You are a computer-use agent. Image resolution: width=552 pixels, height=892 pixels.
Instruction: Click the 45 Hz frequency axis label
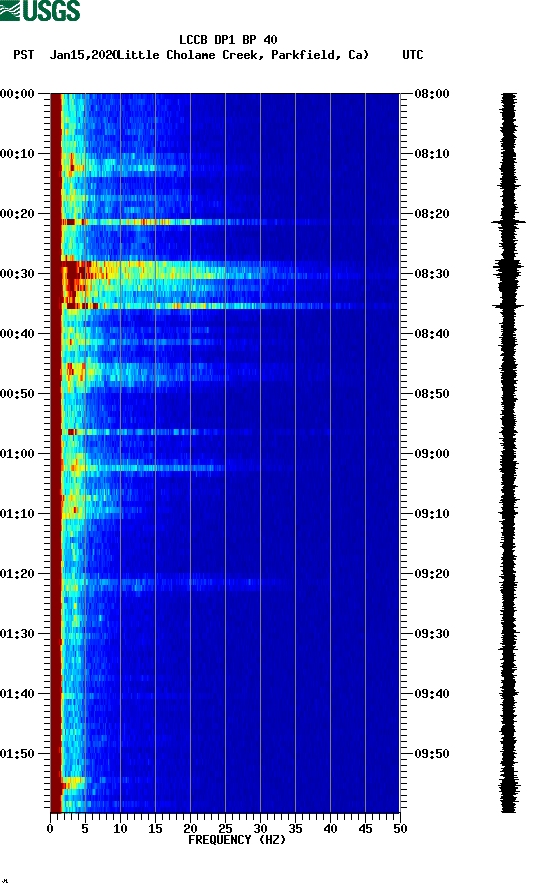tap(365, 829)
